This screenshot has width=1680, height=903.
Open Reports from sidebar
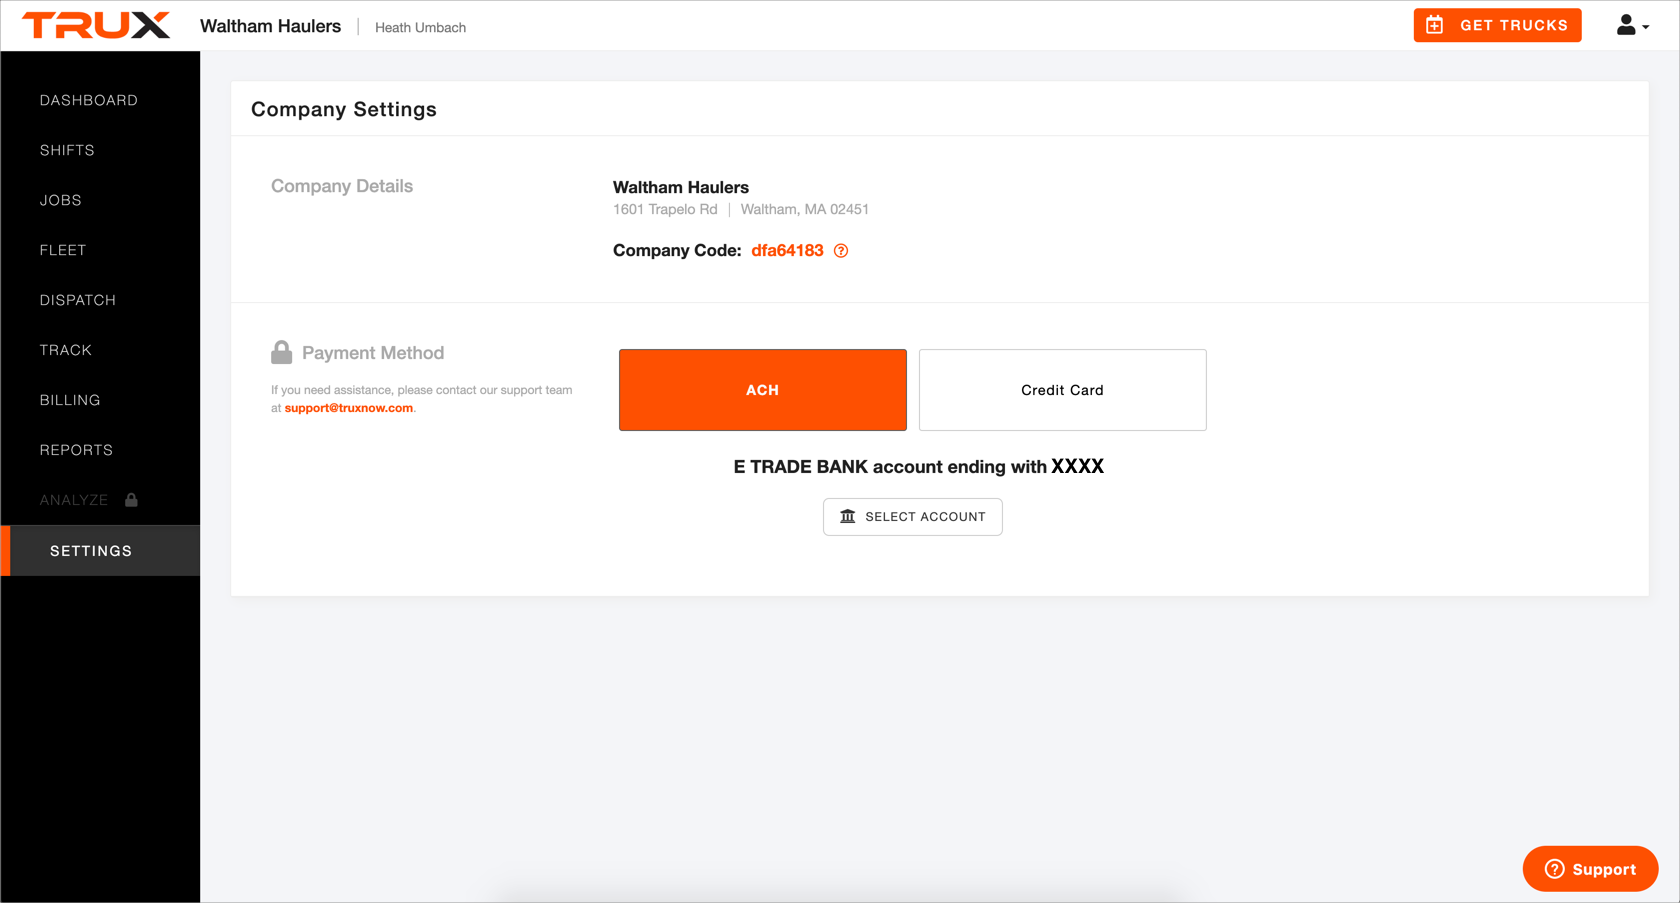click(76, 450)
